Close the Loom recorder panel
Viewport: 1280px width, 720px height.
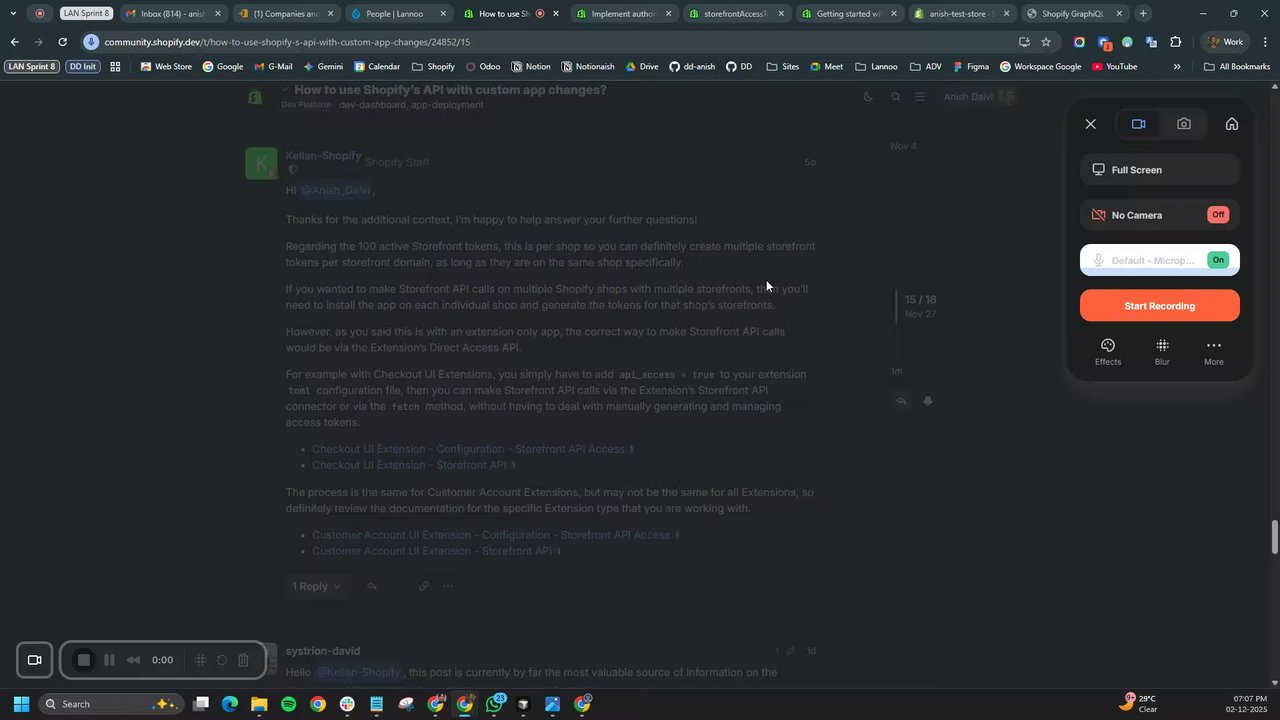(1090, 124)
